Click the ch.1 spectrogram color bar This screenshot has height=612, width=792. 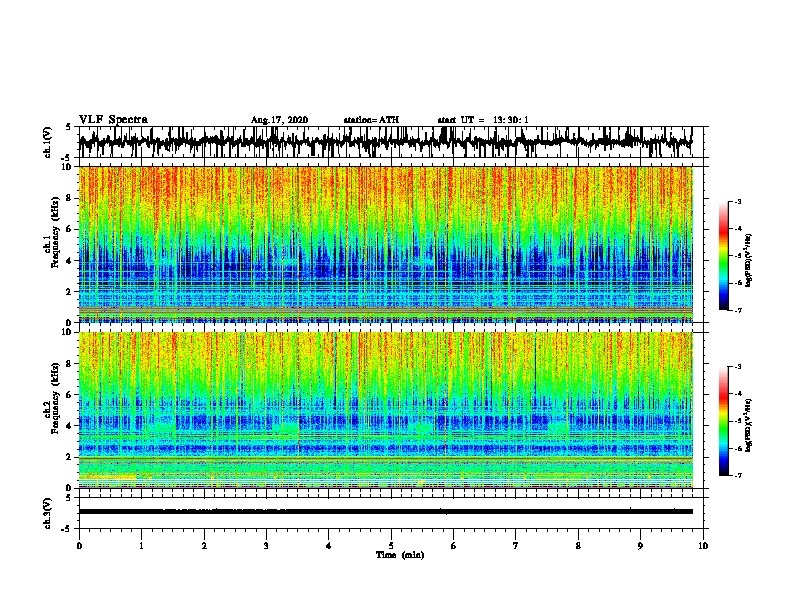pos(723,256)
